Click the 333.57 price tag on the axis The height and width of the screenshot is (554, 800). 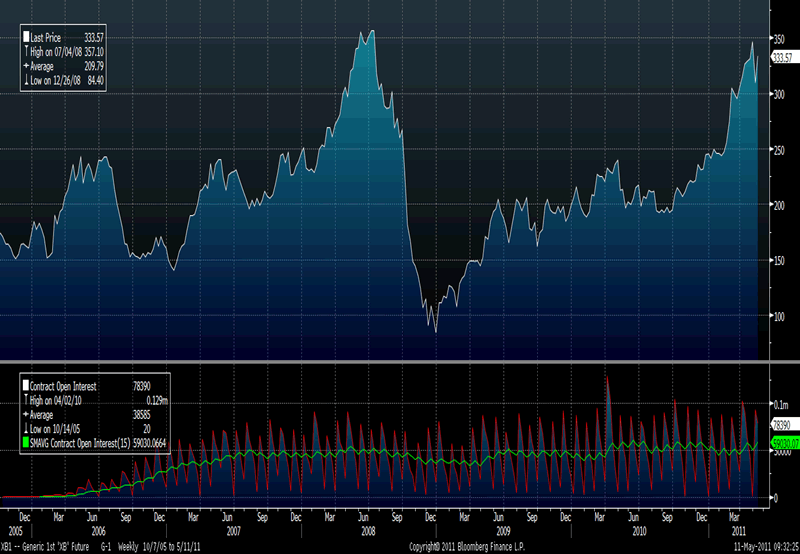click(784, 58)
